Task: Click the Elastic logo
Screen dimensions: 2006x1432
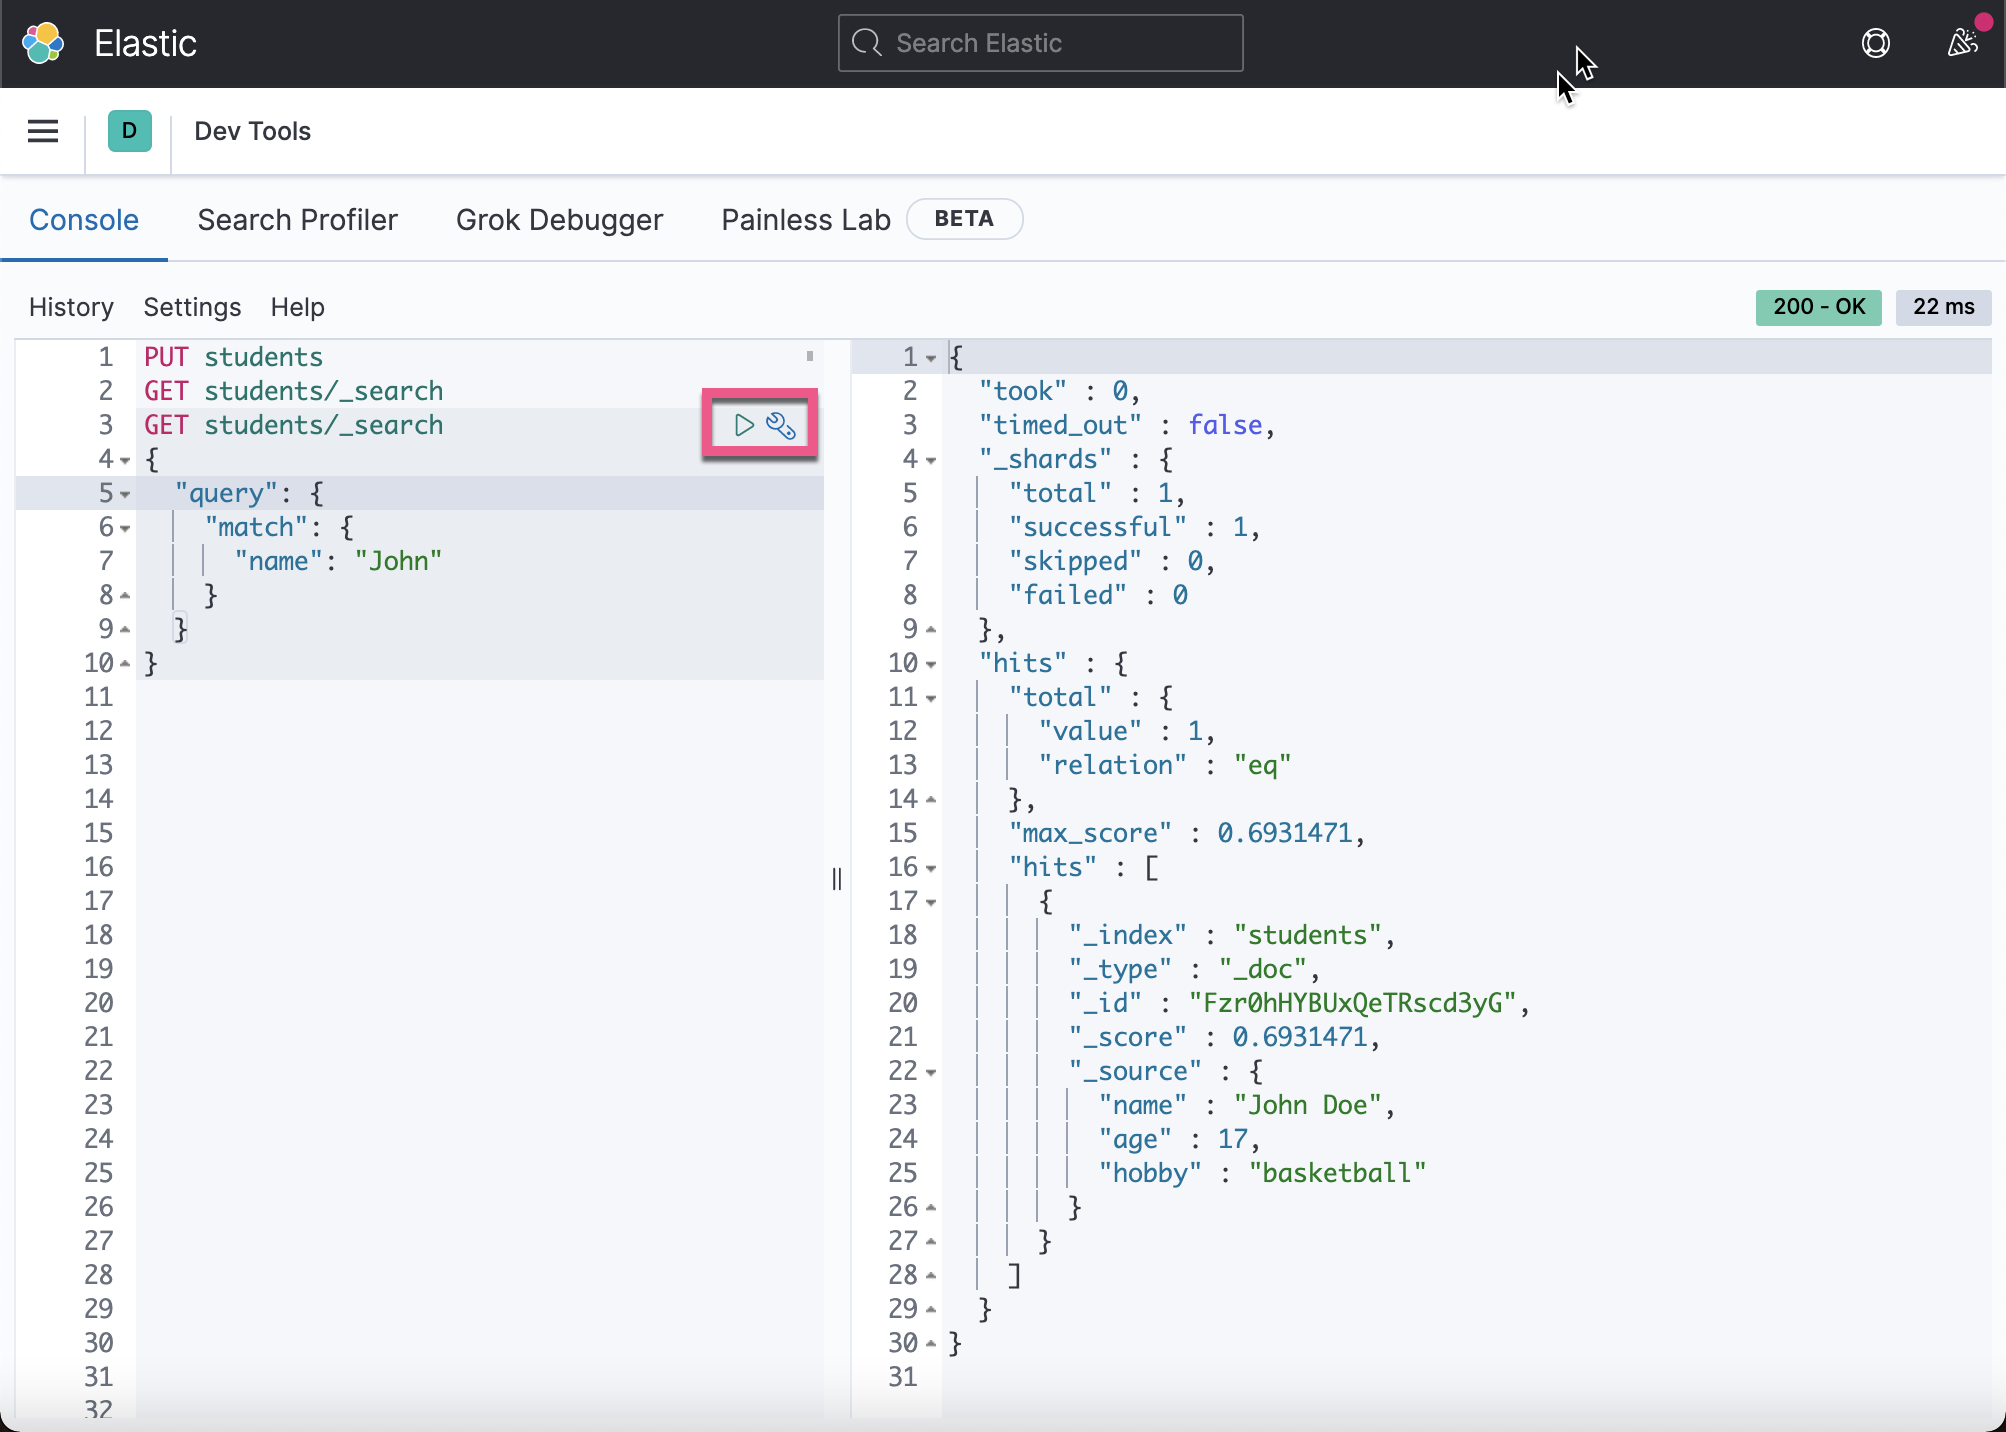Action: (x=43, y=43)
